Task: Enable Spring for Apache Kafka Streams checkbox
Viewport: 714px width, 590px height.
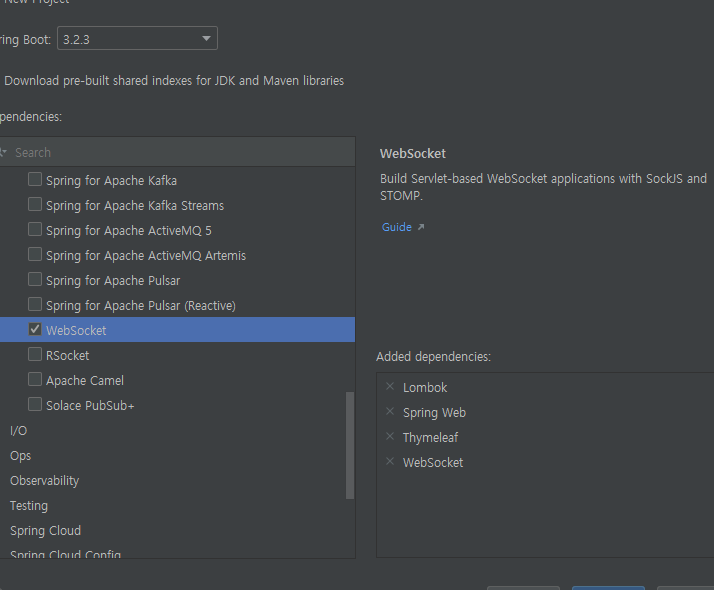Action: pos(35,204)
